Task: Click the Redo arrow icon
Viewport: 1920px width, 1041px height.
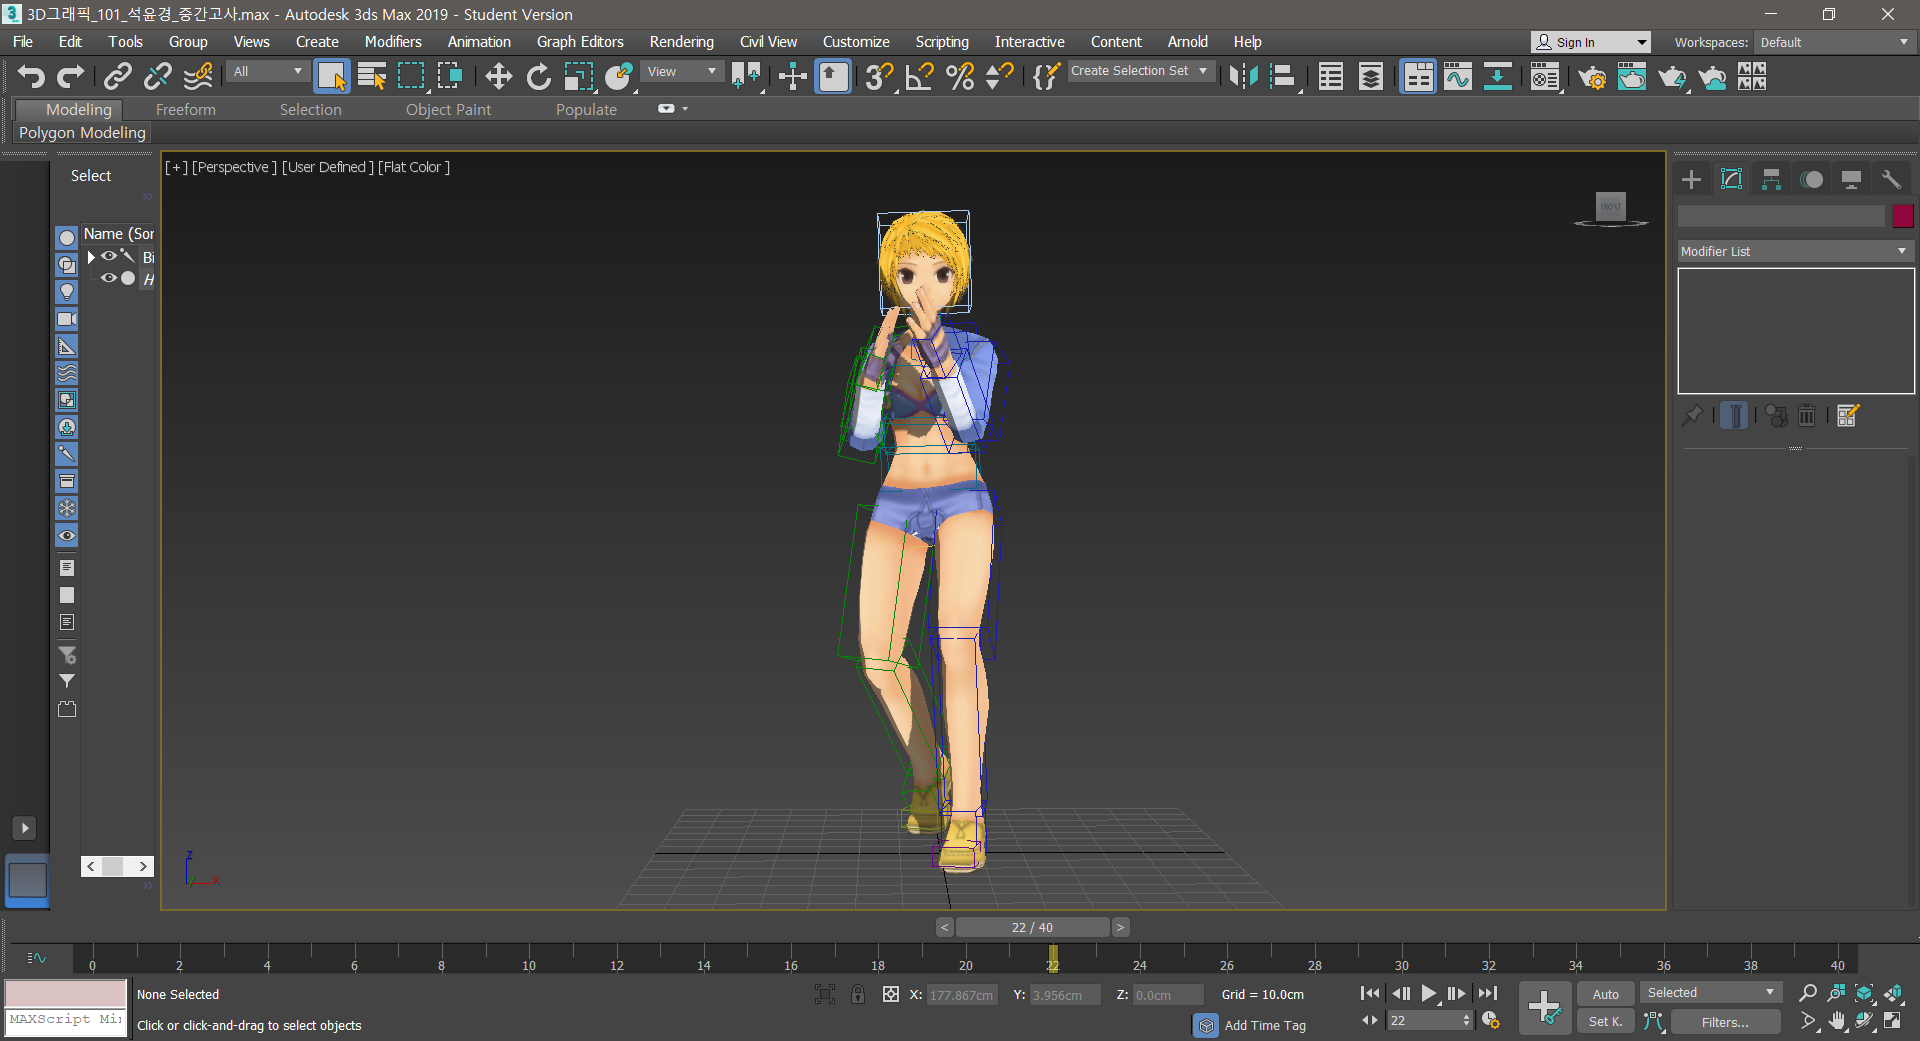Action: point(70,77)
